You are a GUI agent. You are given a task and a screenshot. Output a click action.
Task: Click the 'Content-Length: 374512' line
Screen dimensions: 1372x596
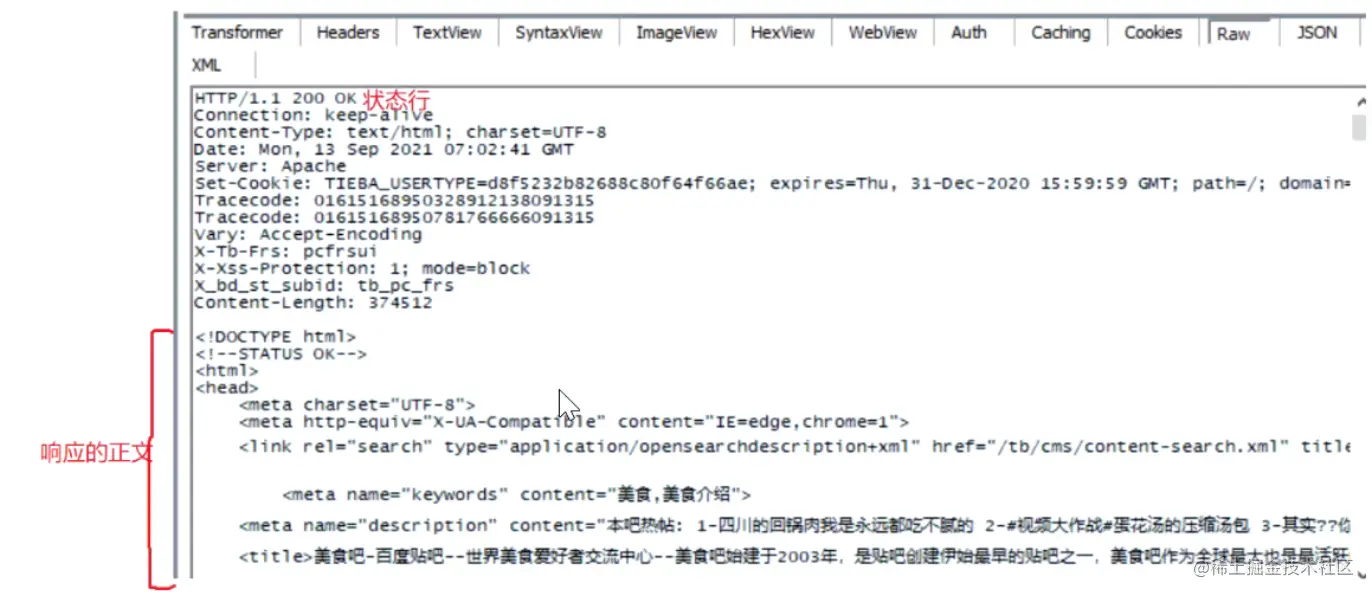point(313,302)
